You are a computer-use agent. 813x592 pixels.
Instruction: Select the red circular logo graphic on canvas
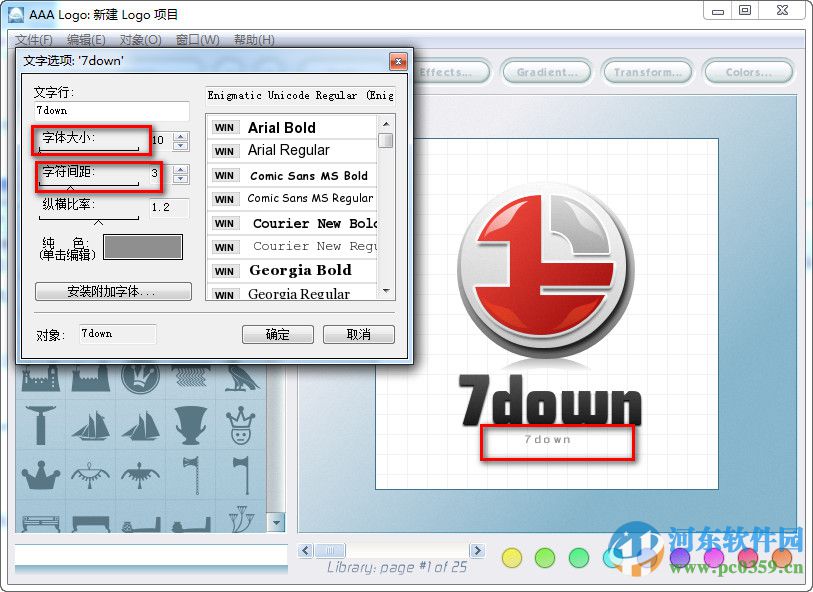pos(545,269)
